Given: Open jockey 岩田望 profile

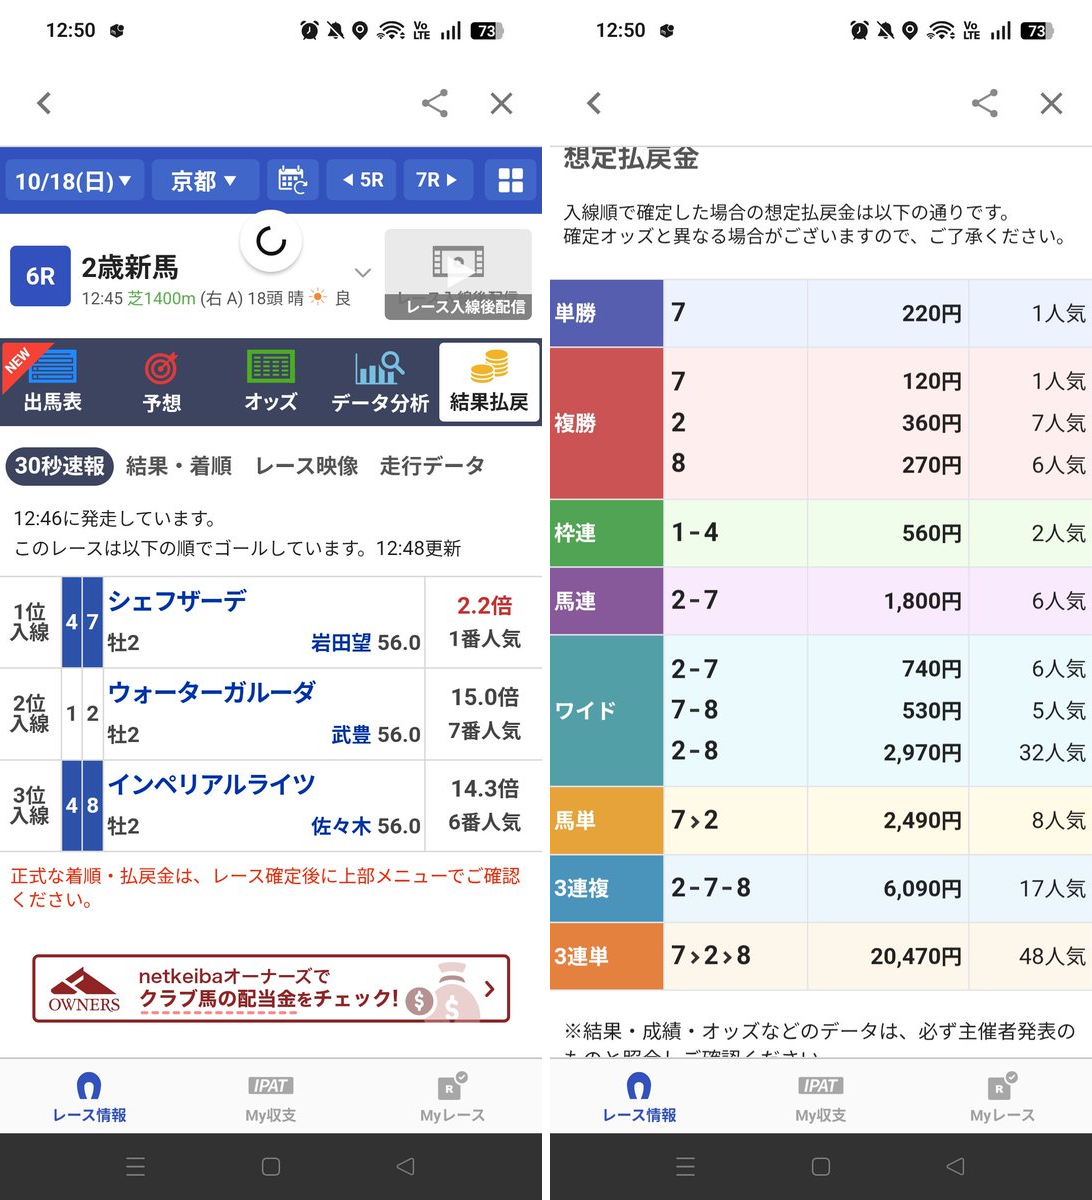Looking at the screenshot, I should click(x=341, y=643).
